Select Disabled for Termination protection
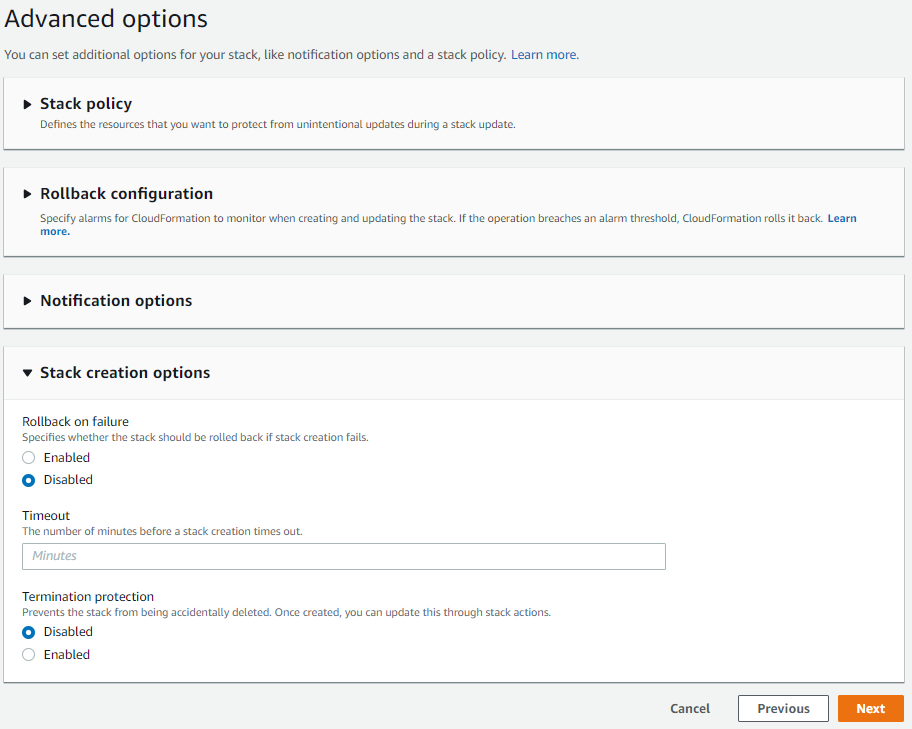 coord(29,632)
